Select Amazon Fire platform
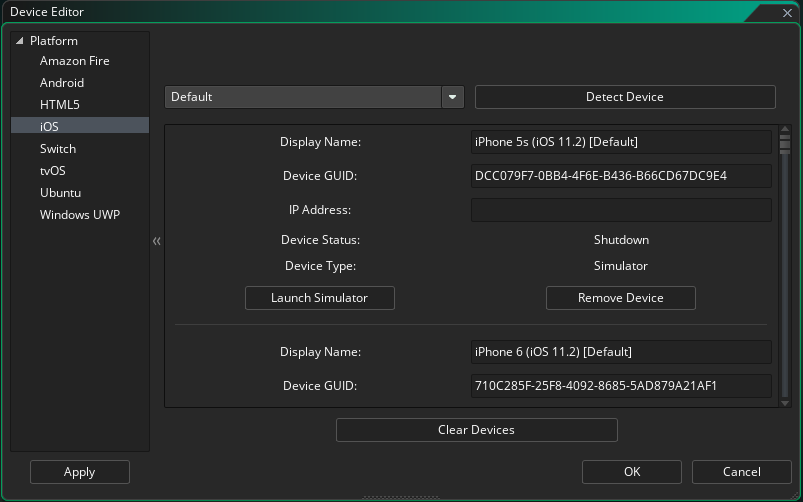Screen dimensions: 803x502 (x=75, y=61)
